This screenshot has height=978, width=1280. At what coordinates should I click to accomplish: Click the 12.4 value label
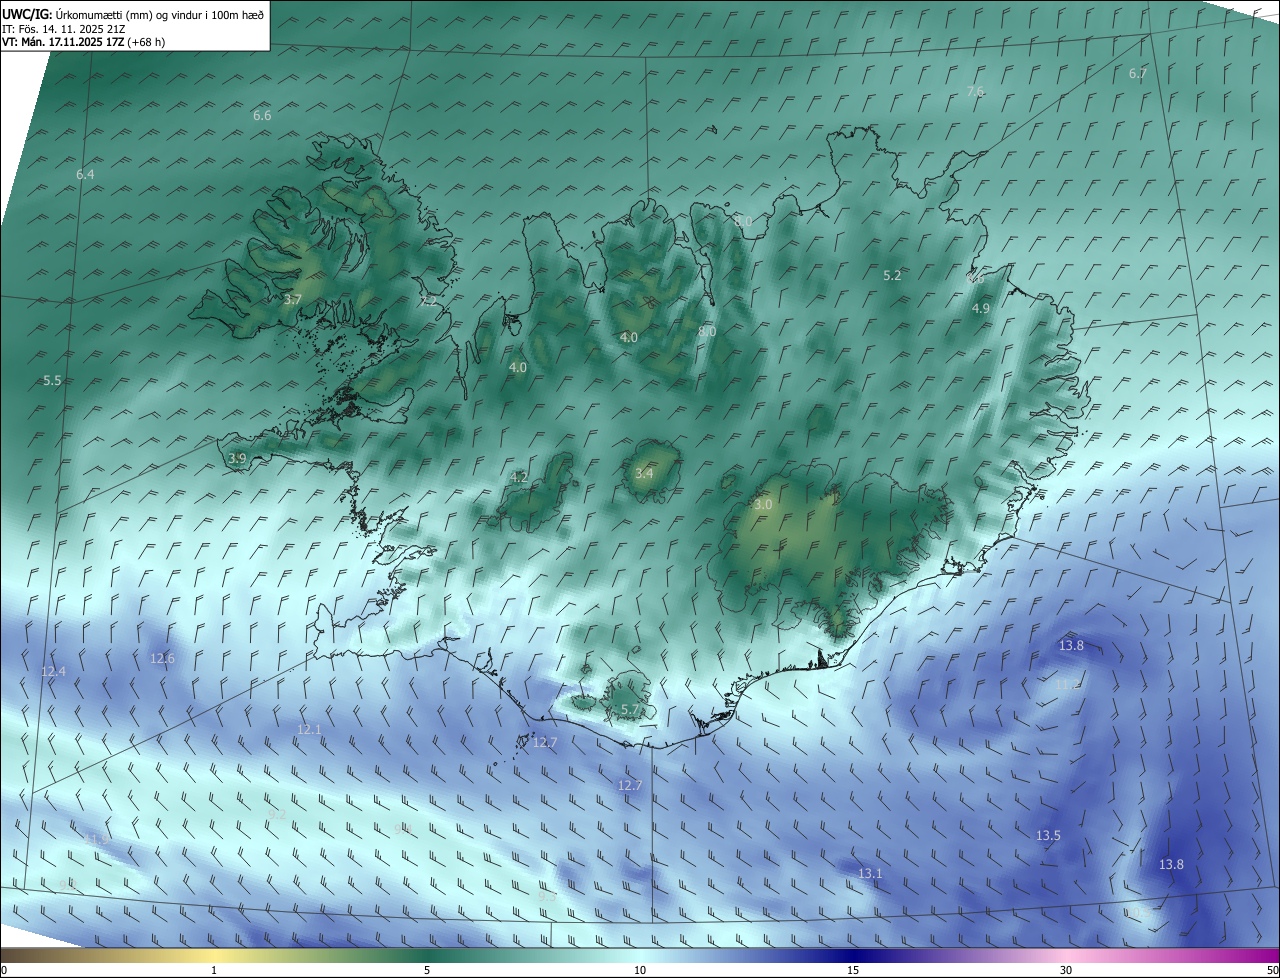53,672
